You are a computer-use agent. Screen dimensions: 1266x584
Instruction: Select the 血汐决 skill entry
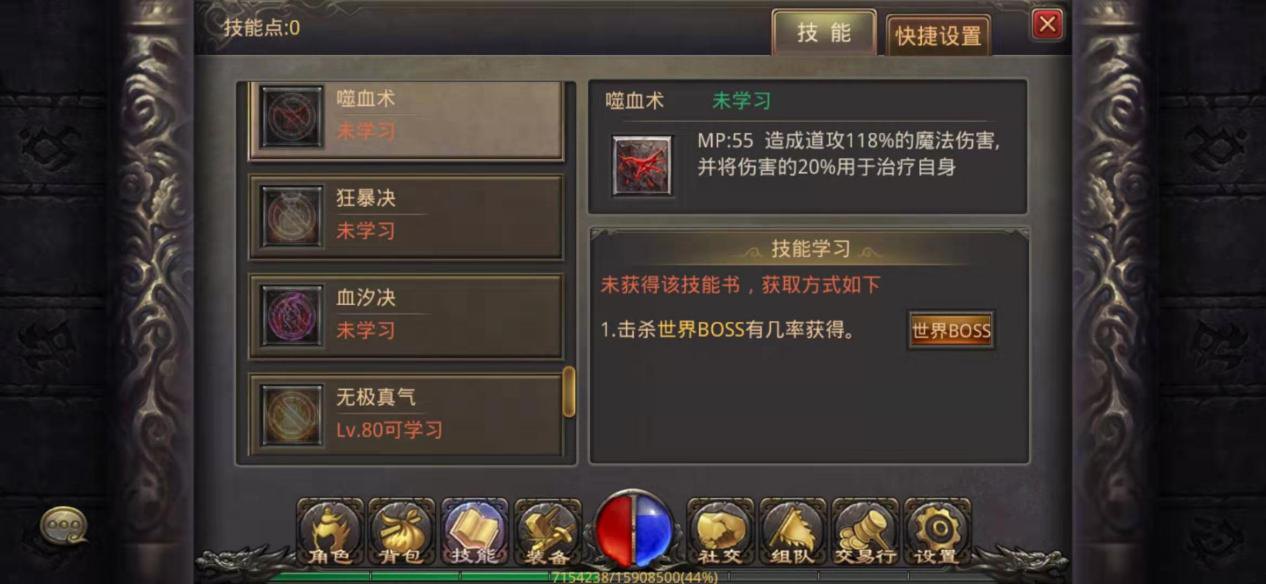tap(406, 316)
